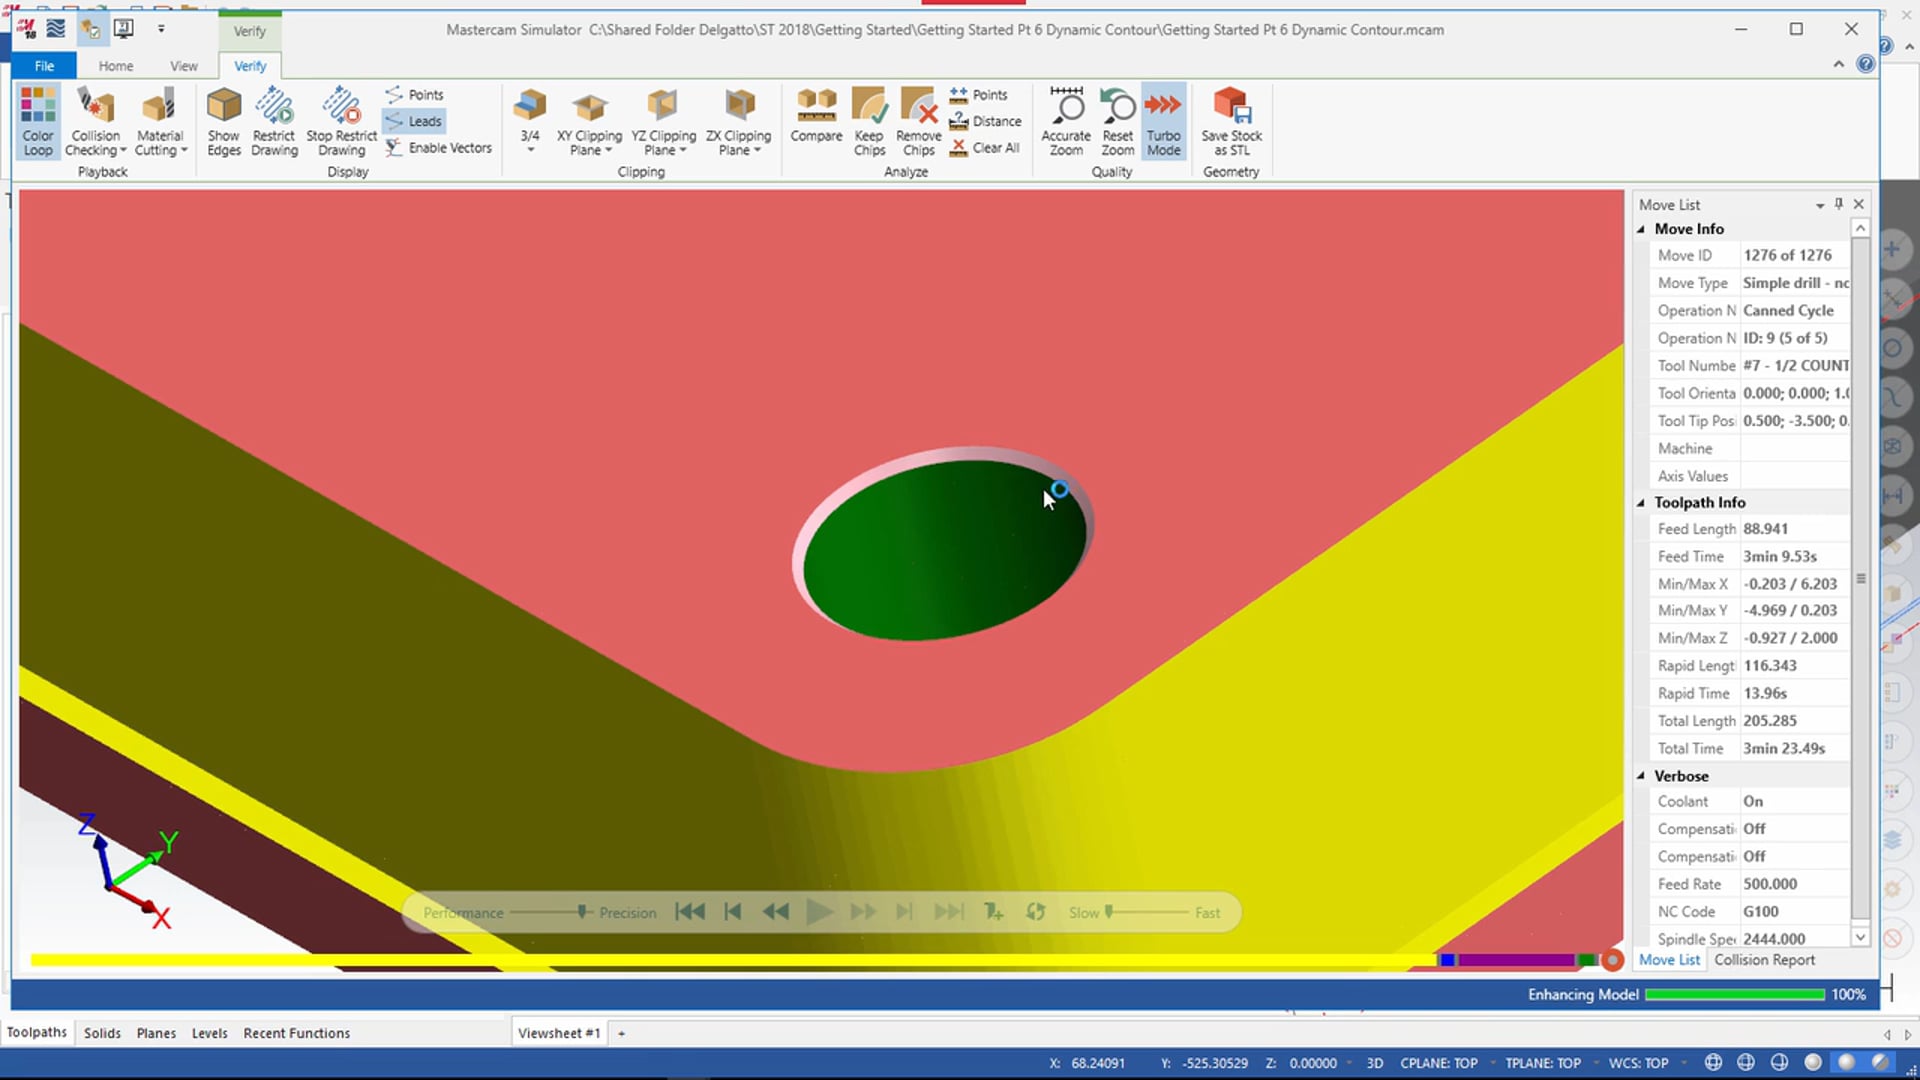Expand the Verbose section details
The image size is (1920, 1080).
point(1644,775)
